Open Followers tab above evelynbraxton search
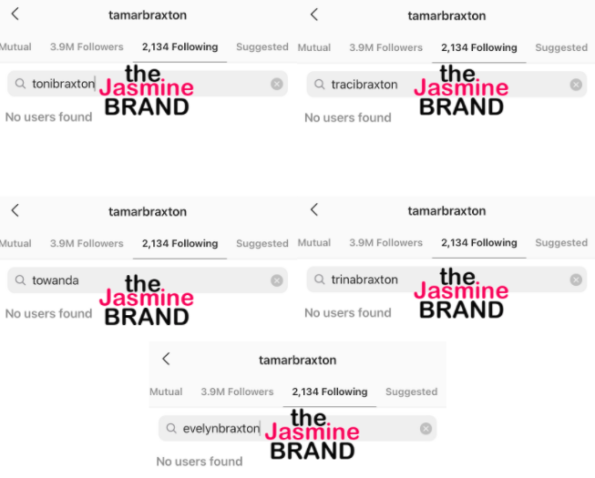595x478 pixels. click(237, 392)
